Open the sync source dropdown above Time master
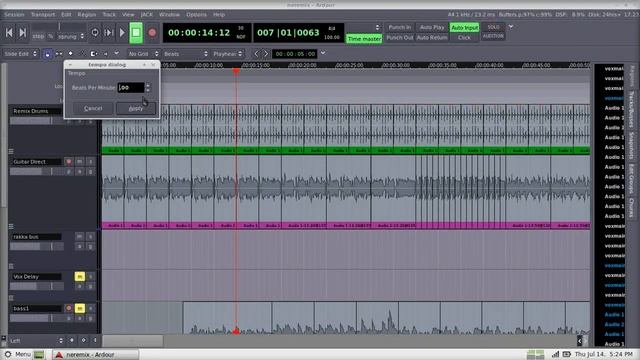Image resolution: width=640 pixels, height=360 pixels. click(x=364, y=27)
